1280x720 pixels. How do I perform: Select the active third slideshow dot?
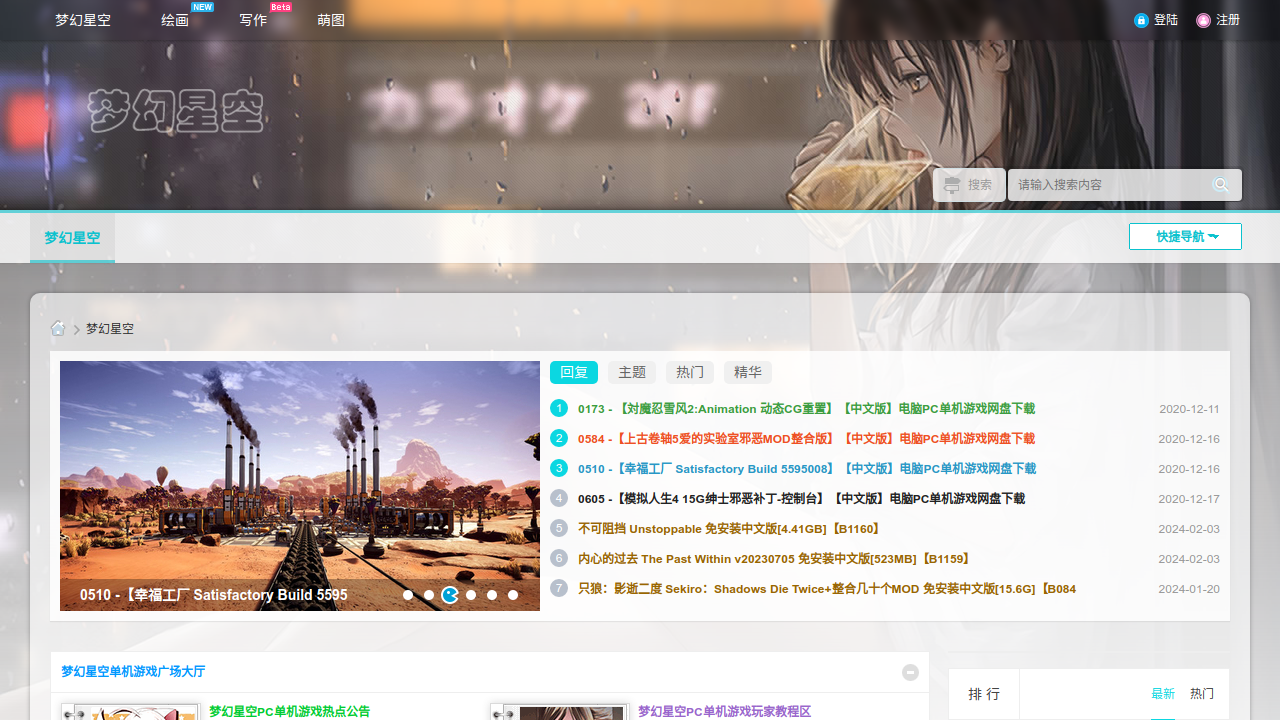(450, 595)
